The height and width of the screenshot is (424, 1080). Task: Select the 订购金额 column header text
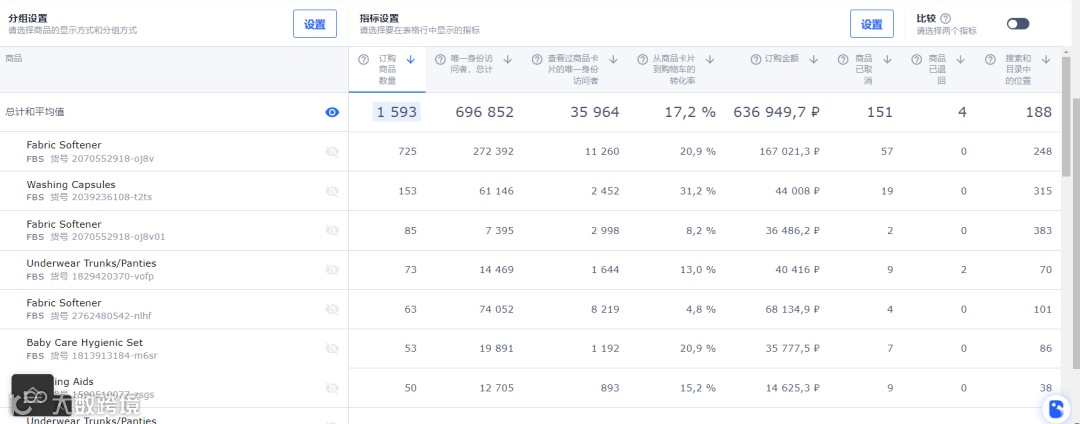pos(782,59)
